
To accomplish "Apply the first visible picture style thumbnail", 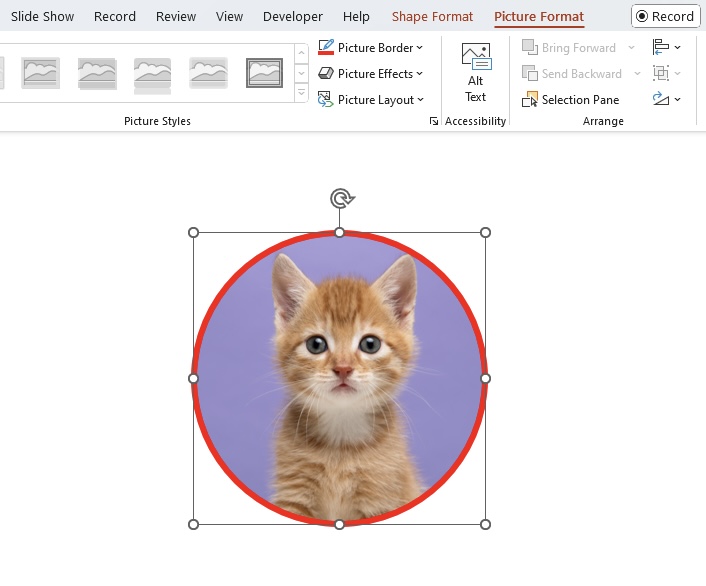I will point(41,73).
